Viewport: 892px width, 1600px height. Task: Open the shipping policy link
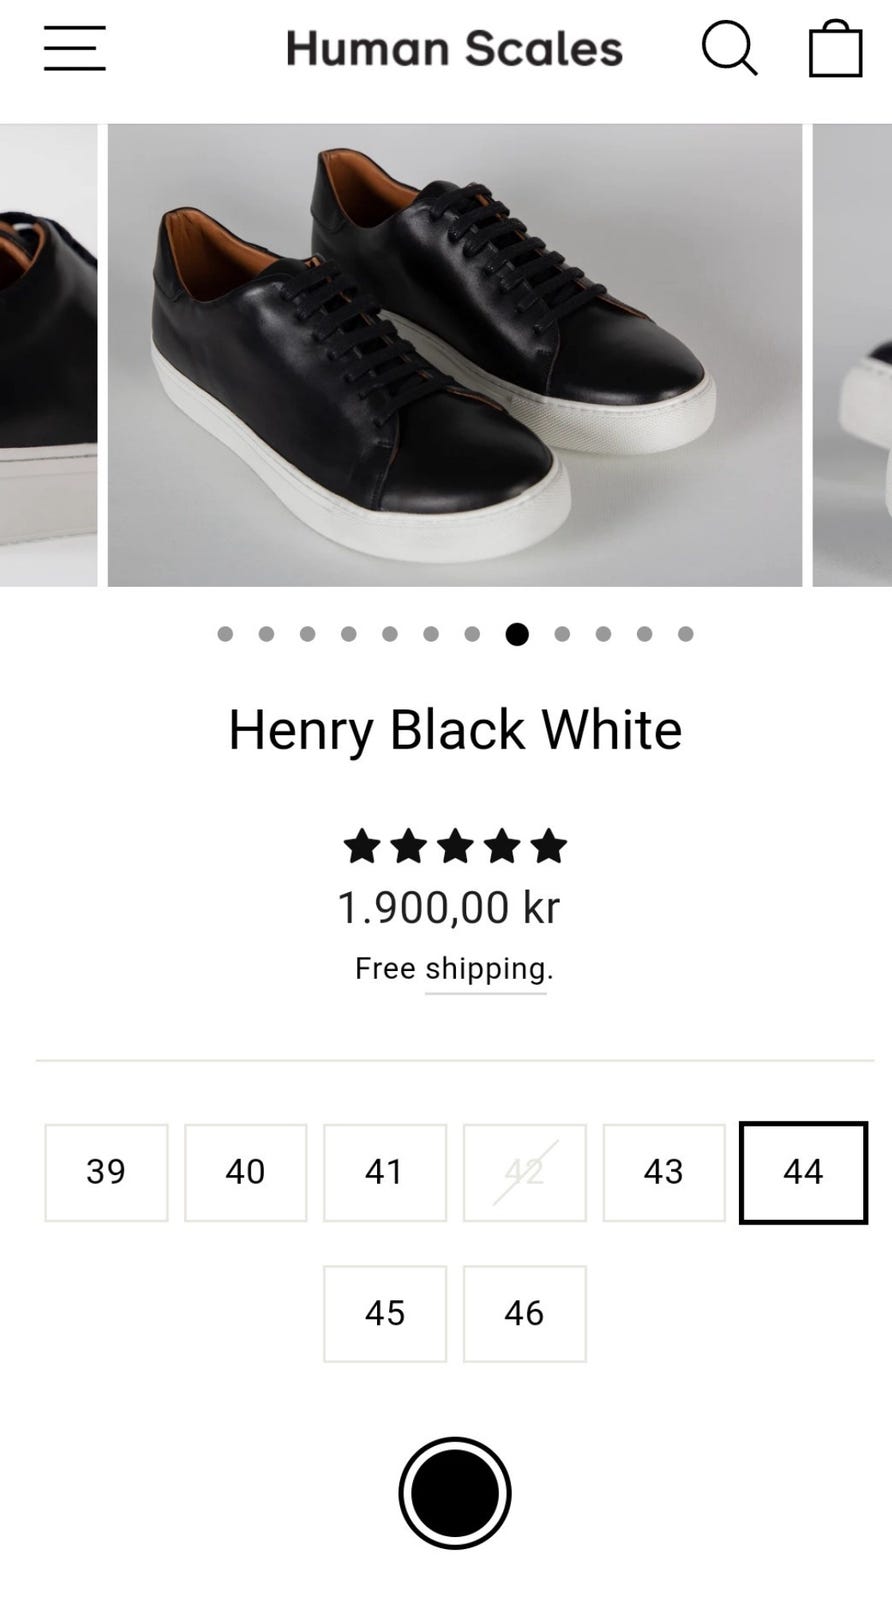point(486,968)
